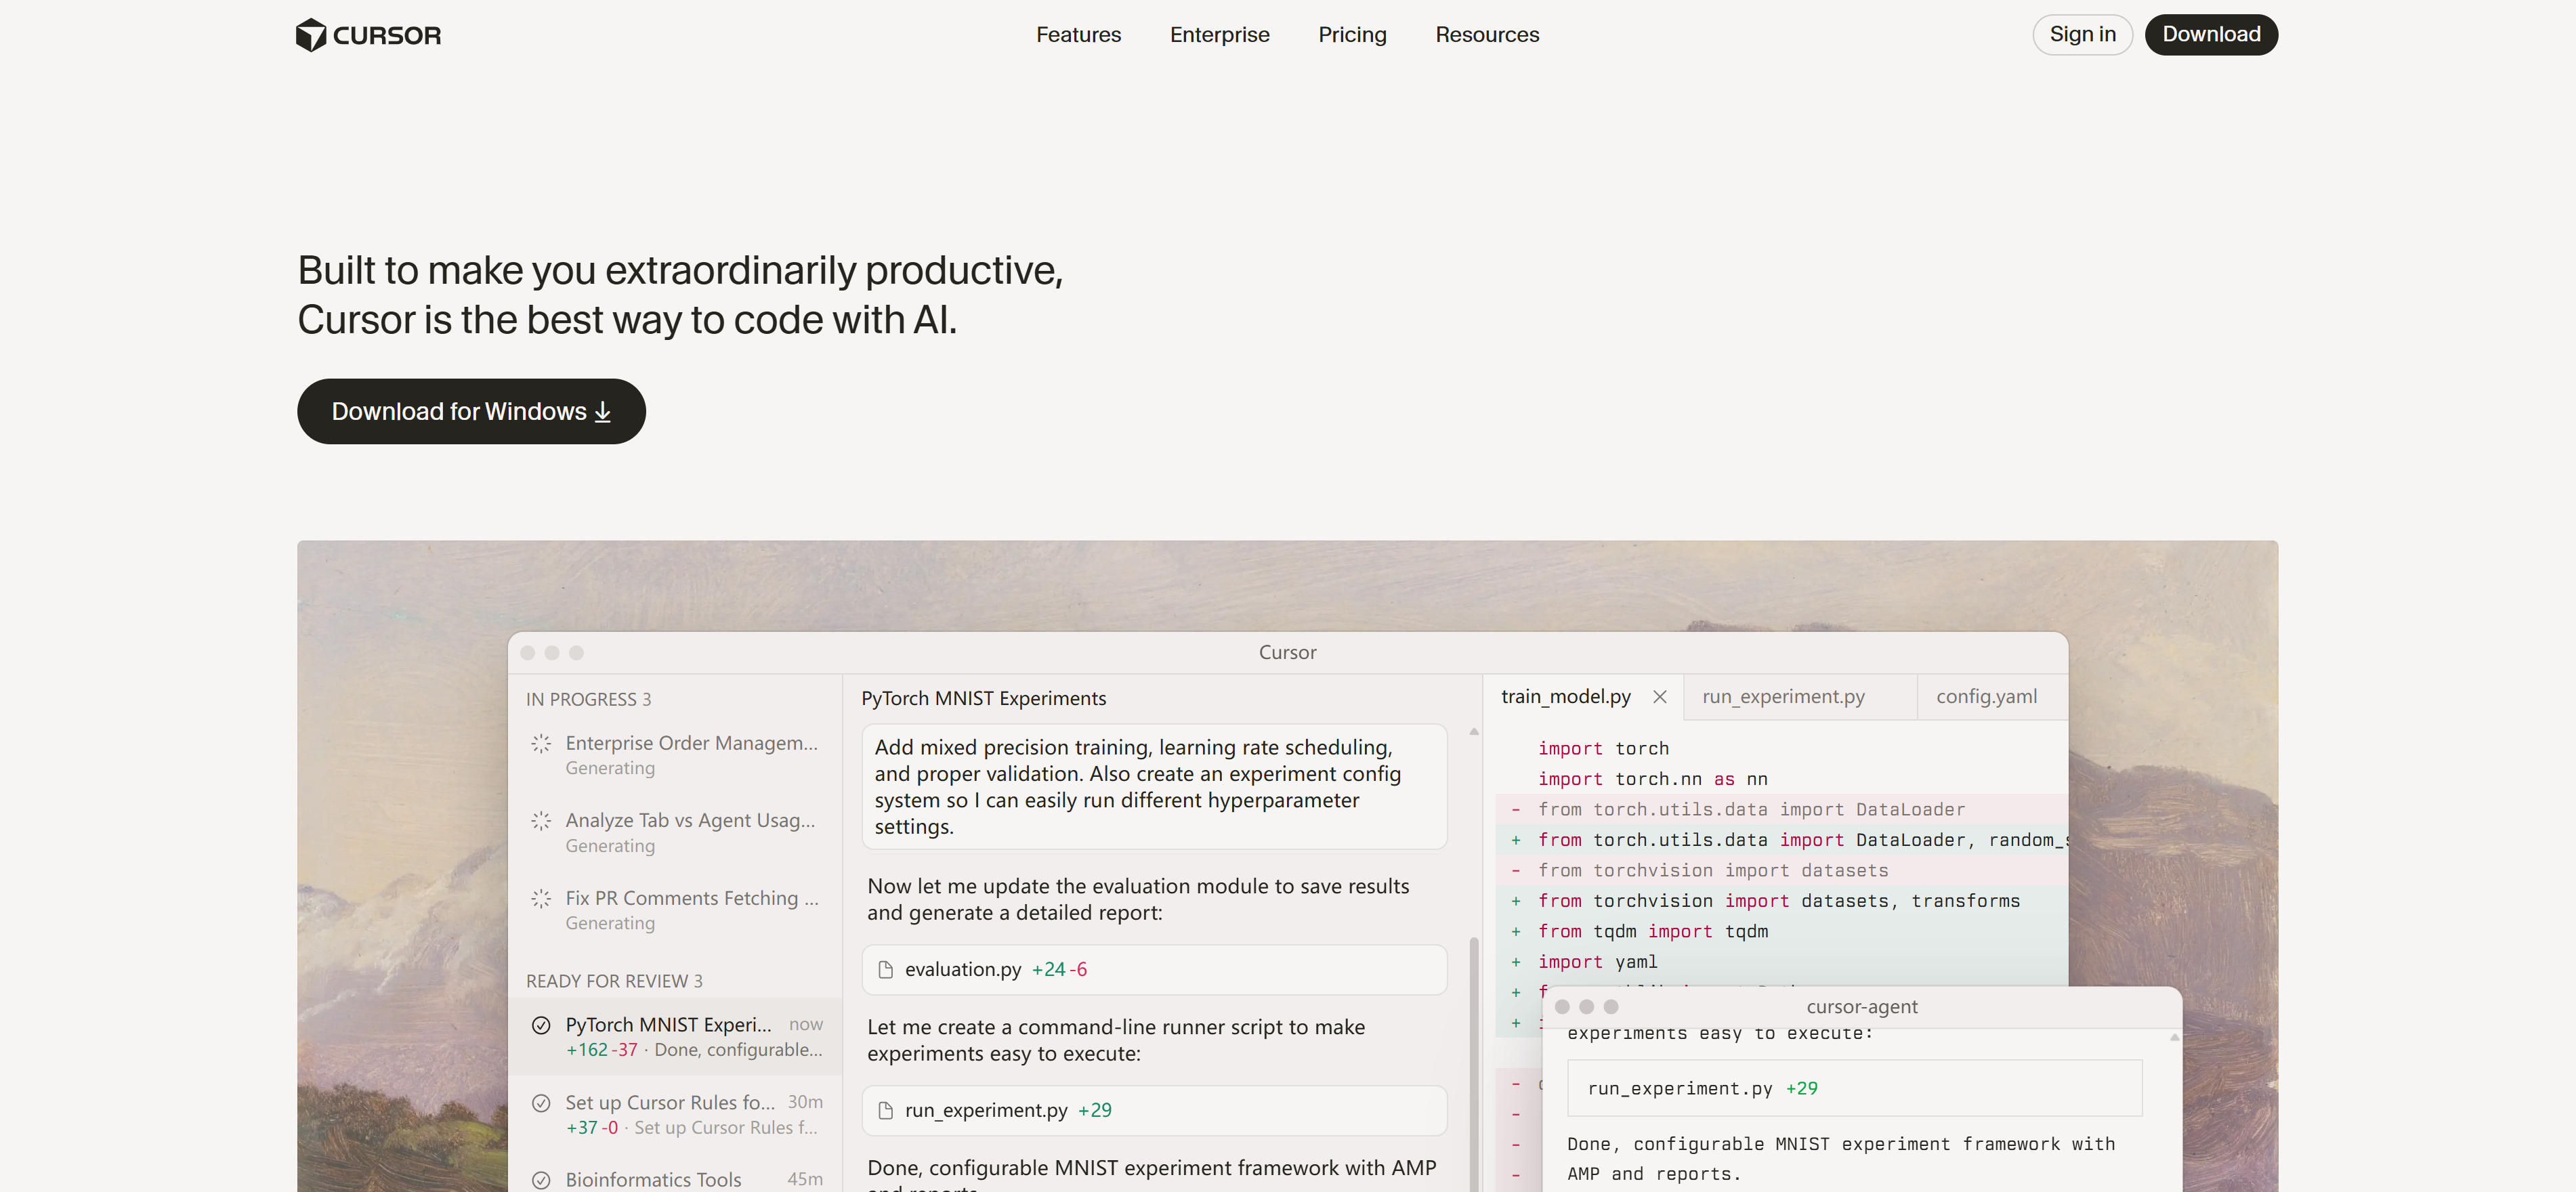2576x1192 pixels.
Task: Click spinner icon for Enterprise Order Management
Action: (x=541, y=743)
